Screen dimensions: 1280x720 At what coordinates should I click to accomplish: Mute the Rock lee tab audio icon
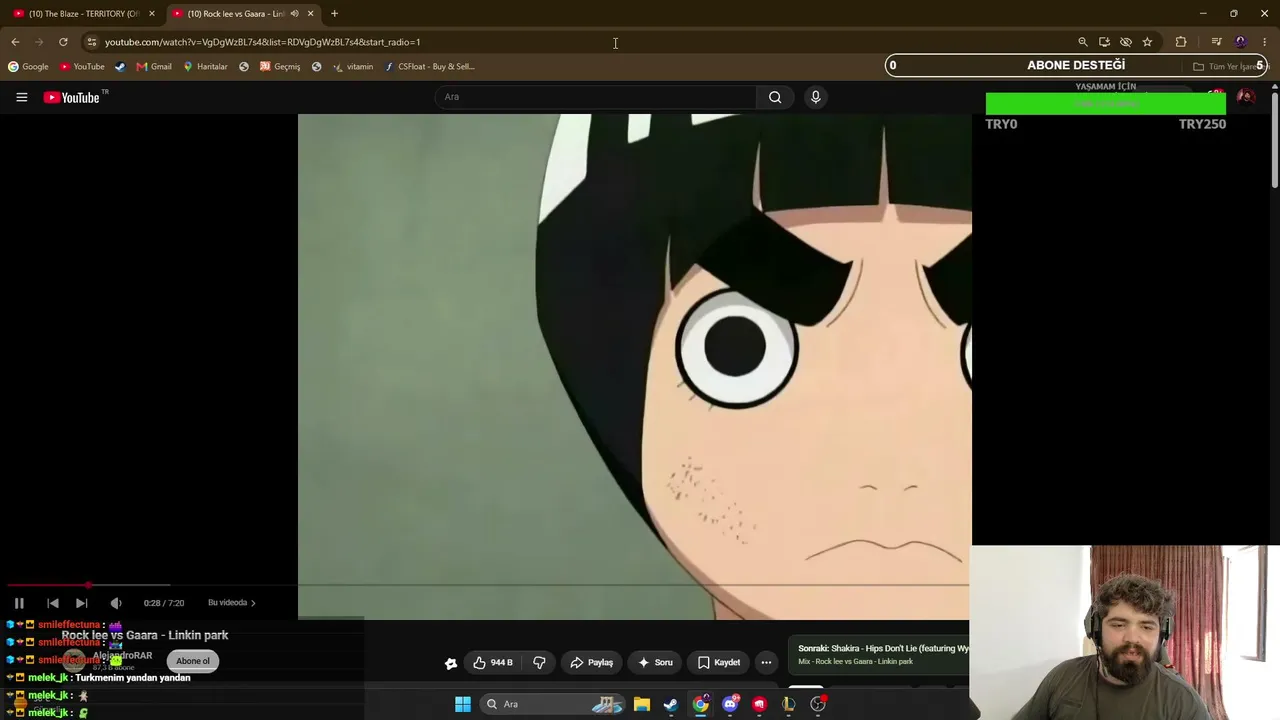tap(294, 13)
